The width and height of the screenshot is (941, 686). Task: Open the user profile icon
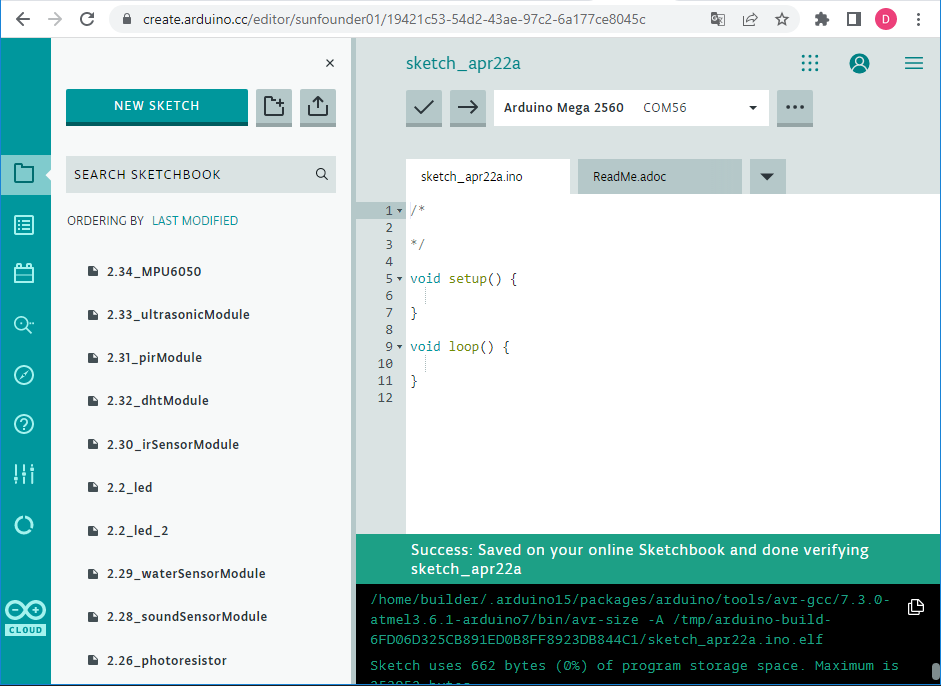coord(859,63)
